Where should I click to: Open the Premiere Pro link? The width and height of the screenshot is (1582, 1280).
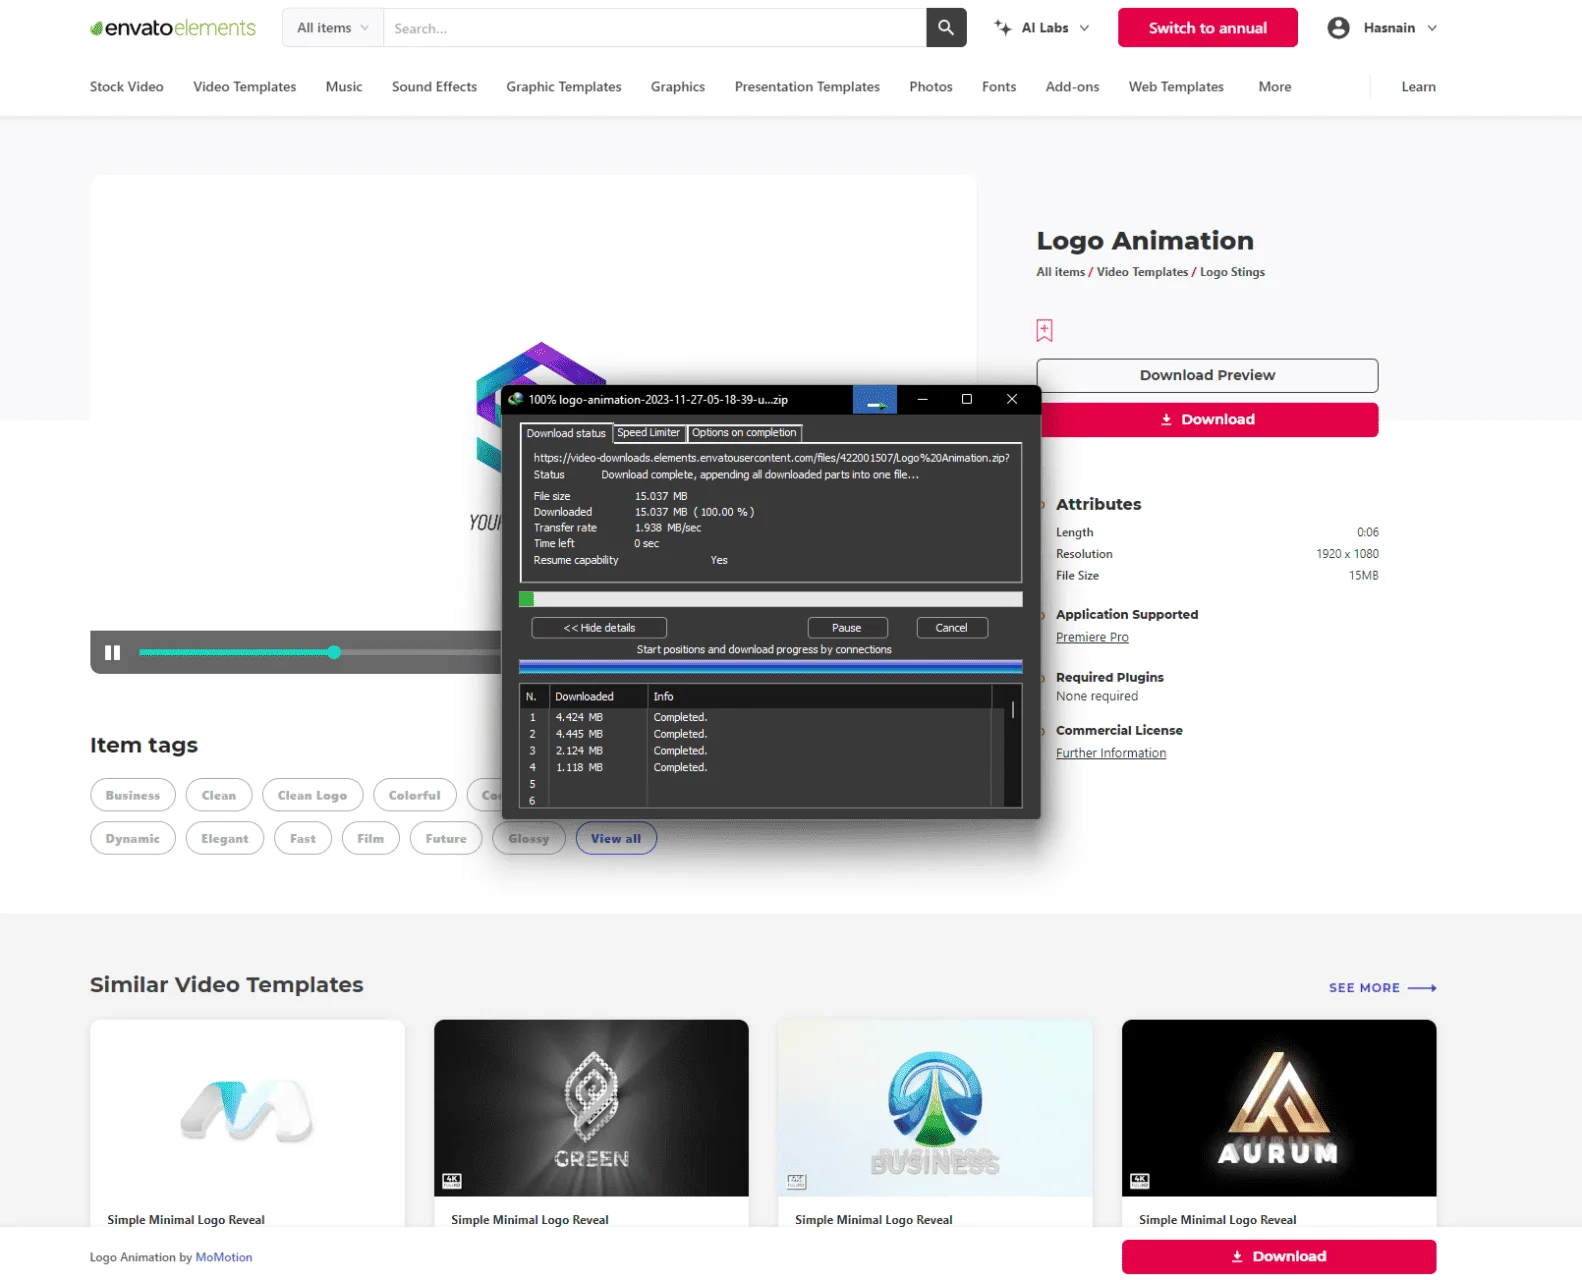1092,637
